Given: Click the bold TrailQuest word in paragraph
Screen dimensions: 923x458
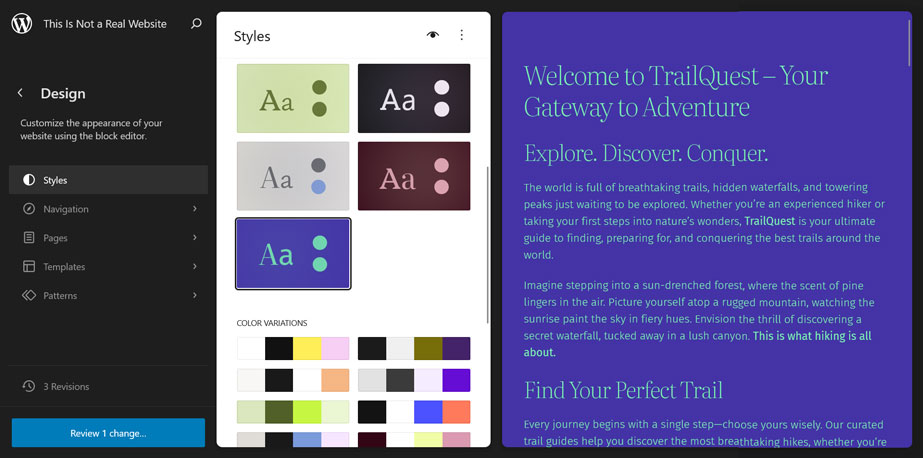Looking at the screenshot, I should point(769,221).
